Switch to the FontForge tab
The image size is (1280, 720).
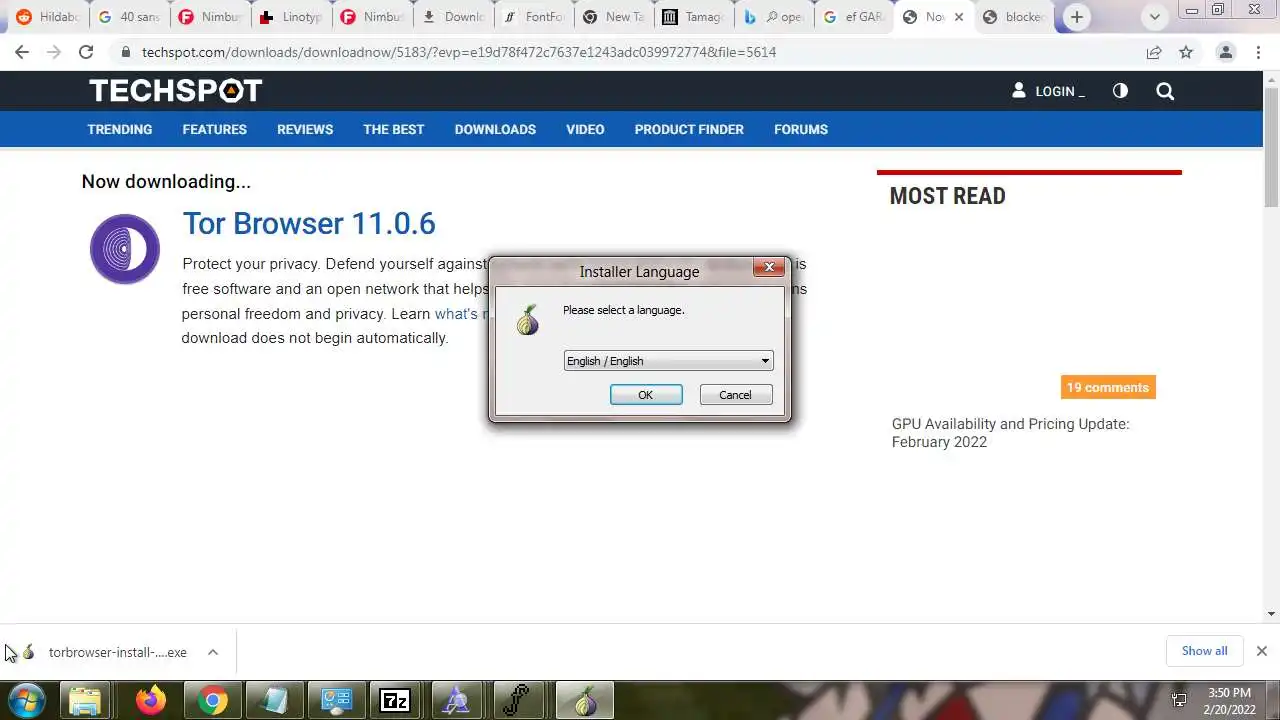[534, 17]
